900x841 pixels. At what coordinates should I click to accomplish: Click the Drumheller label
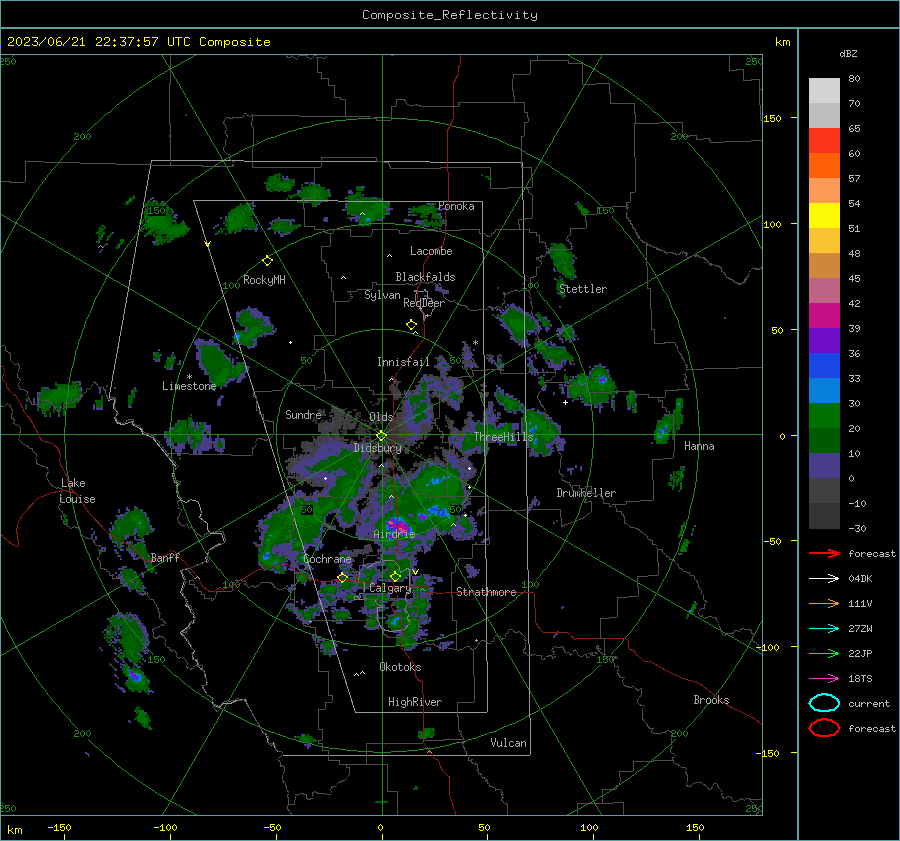586,493
